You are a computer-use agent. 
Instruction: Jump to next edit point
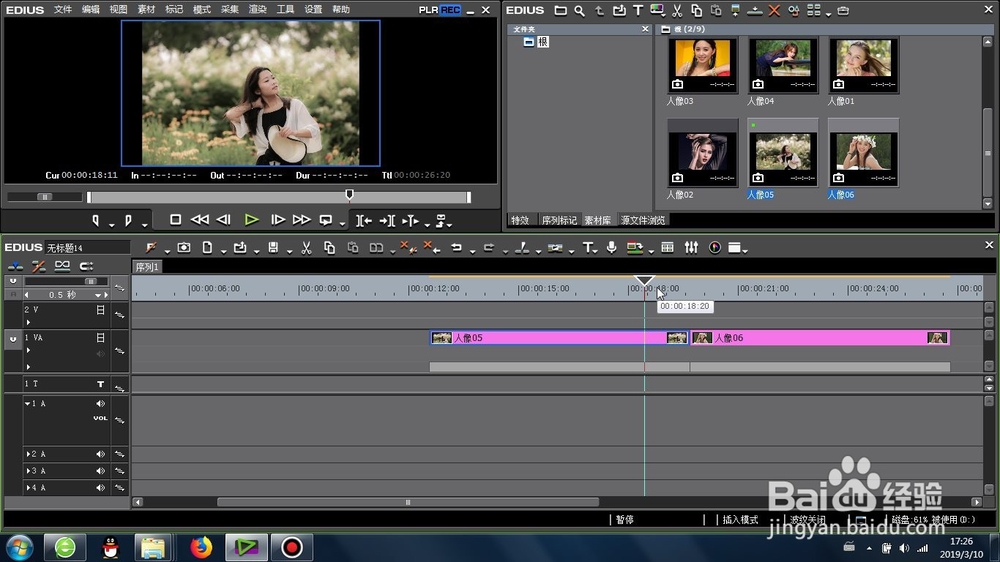coord(387,221)
